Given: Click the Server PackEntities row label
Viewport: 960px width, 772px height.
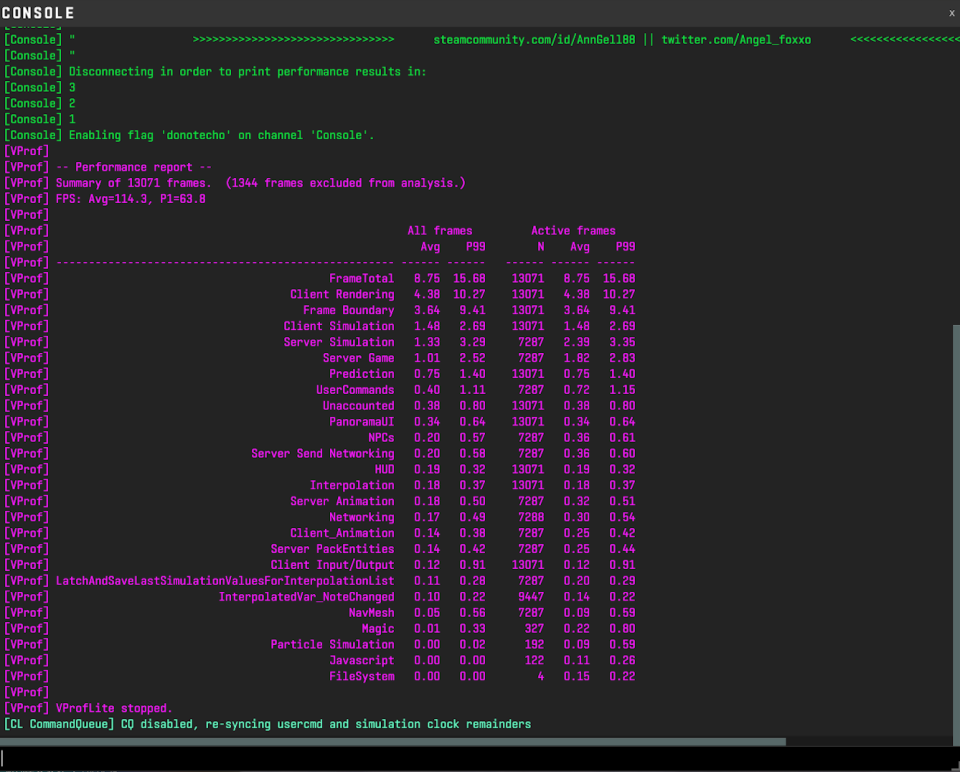Looking at the screenshot, I should tap(332, 549).
